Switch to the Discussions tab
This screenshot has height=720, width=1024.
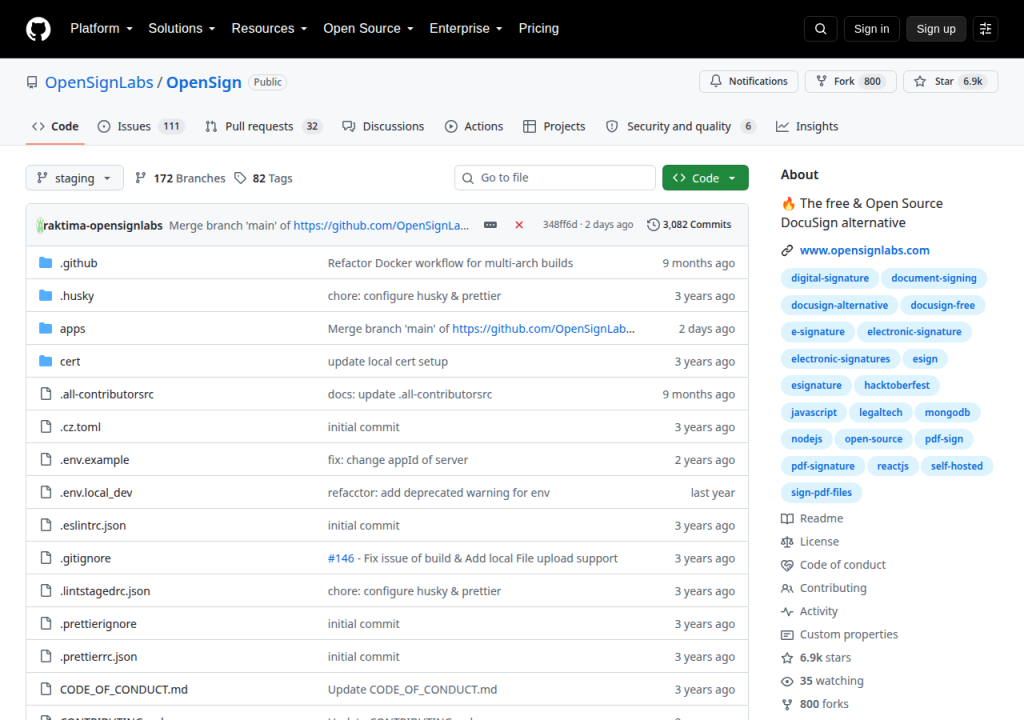[383, 126]
